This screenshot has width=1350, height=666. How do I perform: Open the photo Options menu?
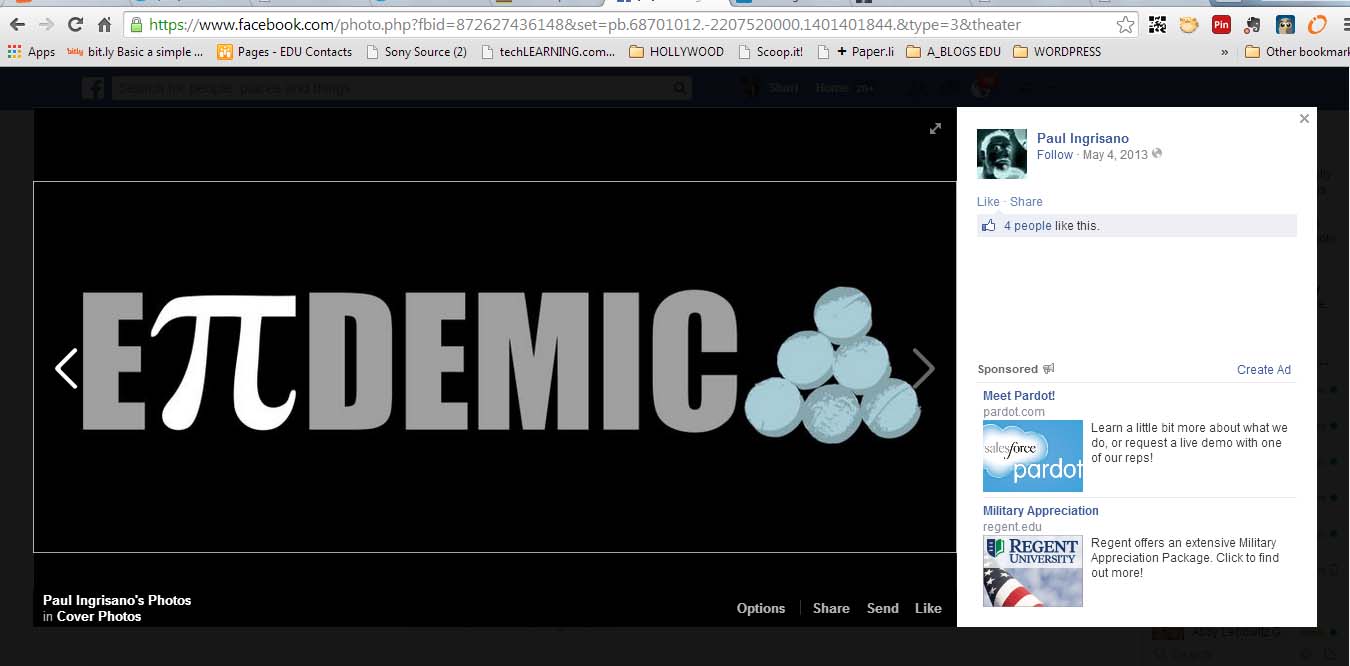(x=760, y=608)
